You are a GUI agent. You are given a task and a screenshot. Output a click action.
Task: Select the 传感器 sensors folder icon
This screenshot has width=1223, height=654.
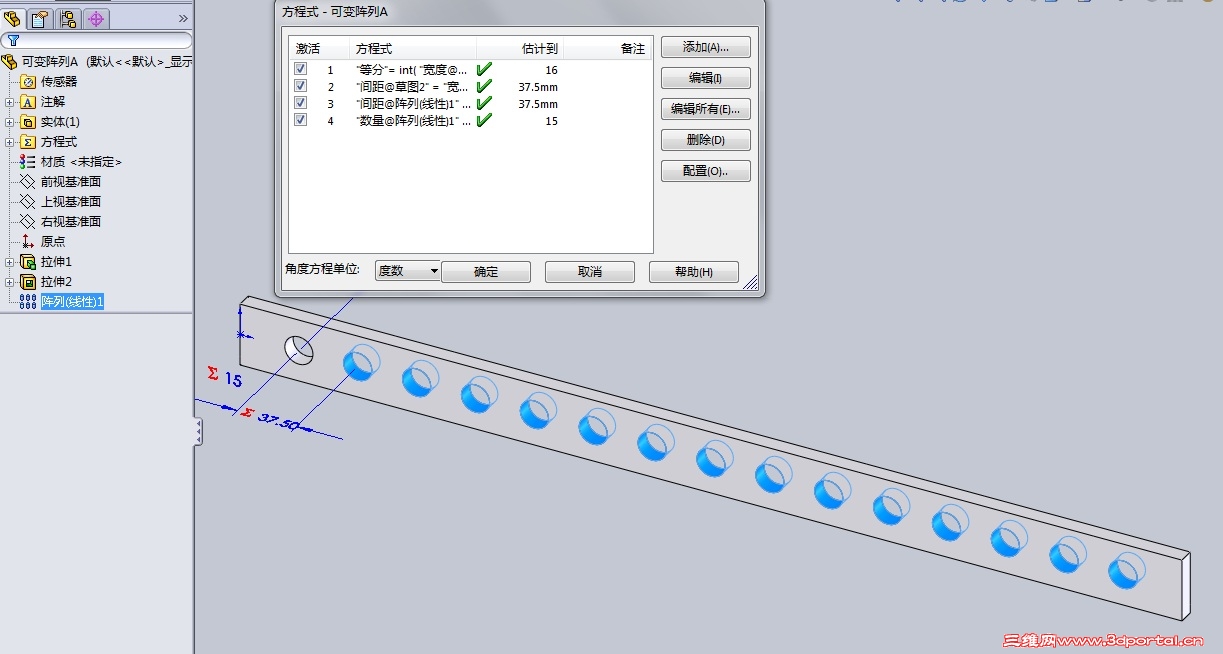coord(28,82)
